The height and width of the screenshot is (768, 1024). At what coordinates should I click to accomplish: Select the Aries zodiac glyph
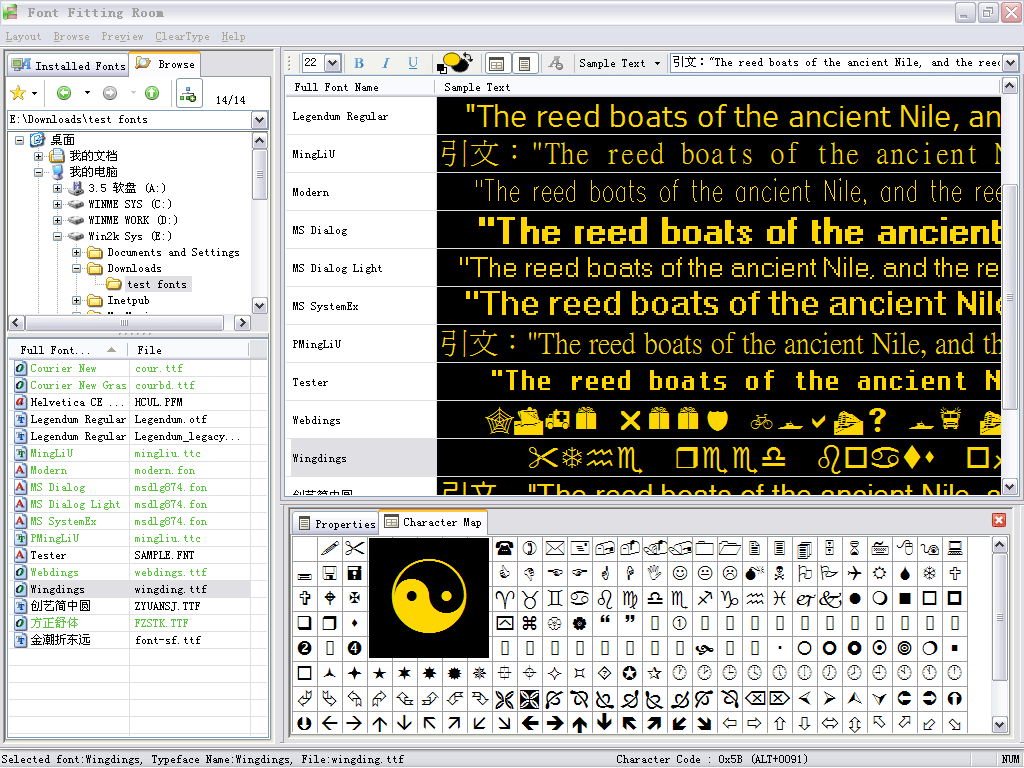[x=504, y=598]
